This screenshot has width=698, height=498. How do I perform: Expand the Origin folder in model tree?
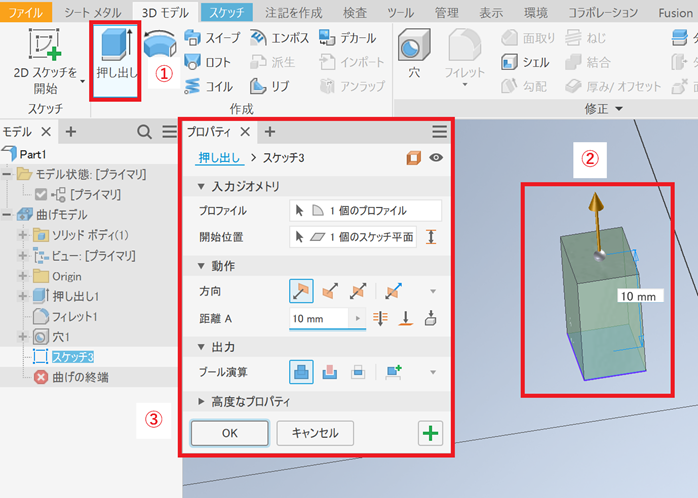(22, 276)
